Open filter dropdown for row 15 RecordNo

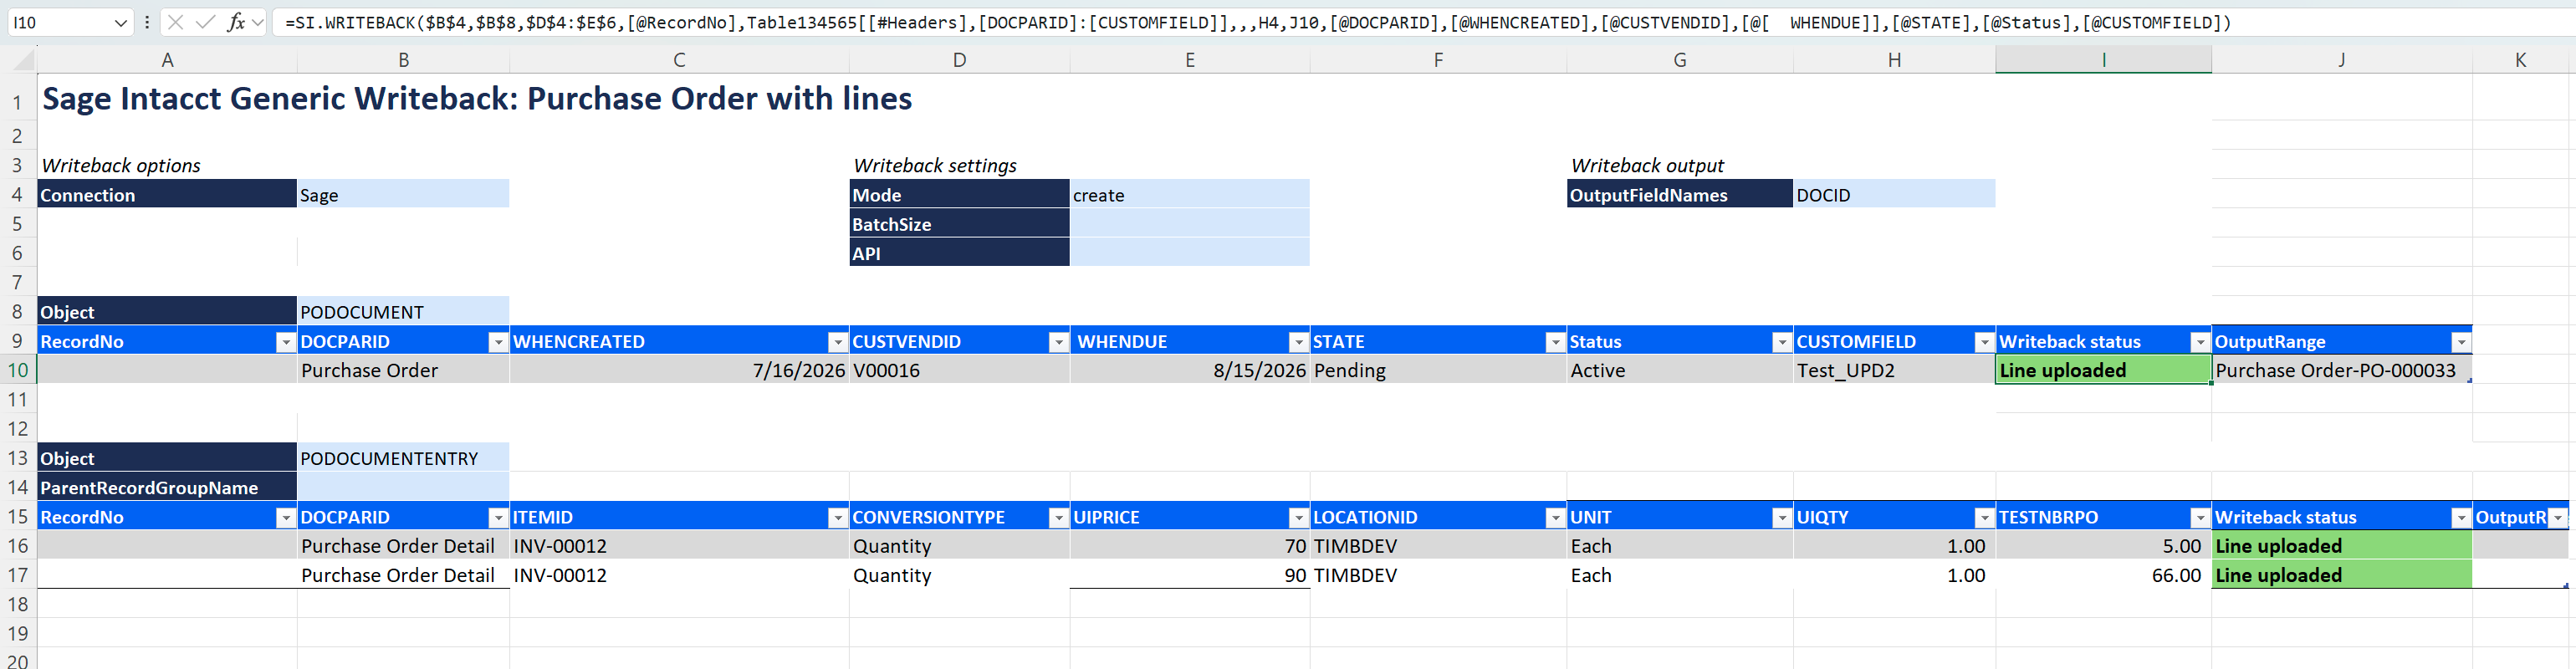[285, 517]
